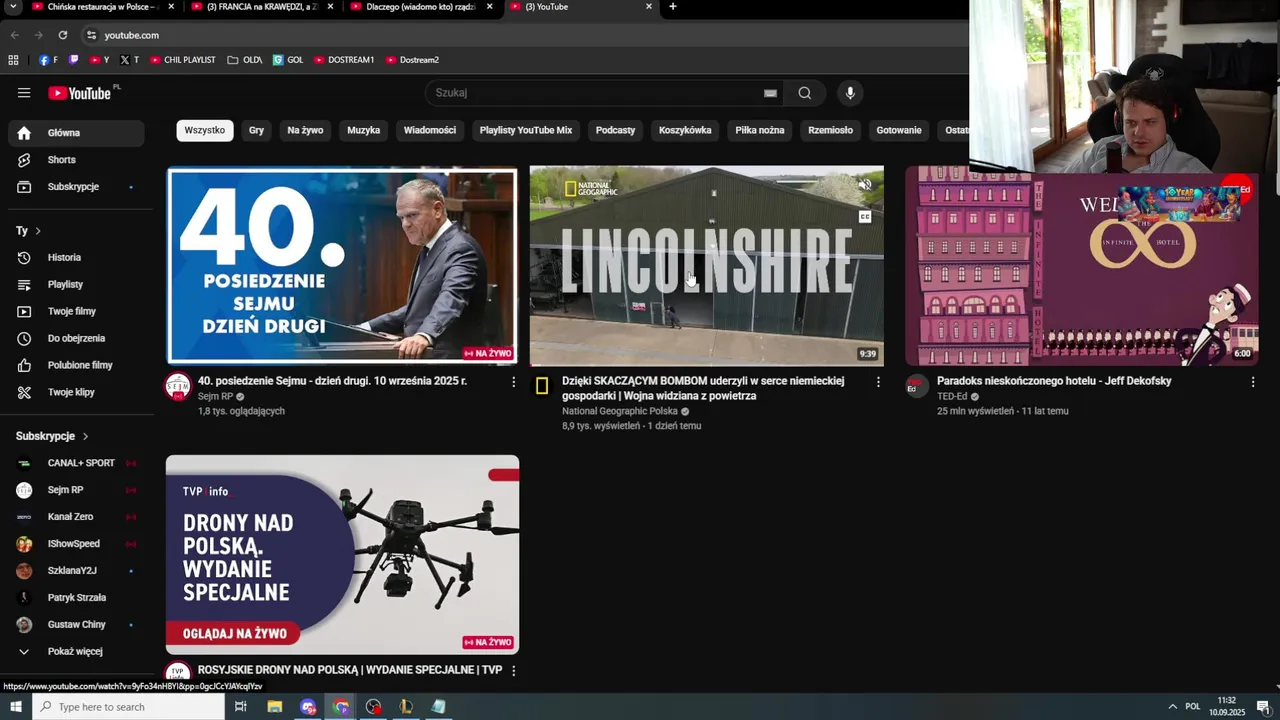Image resolution: width=1280 pixels, height=720 pixels.
Task: Expand subscriptions with Pokaż więcej
Action: point(77,652)
